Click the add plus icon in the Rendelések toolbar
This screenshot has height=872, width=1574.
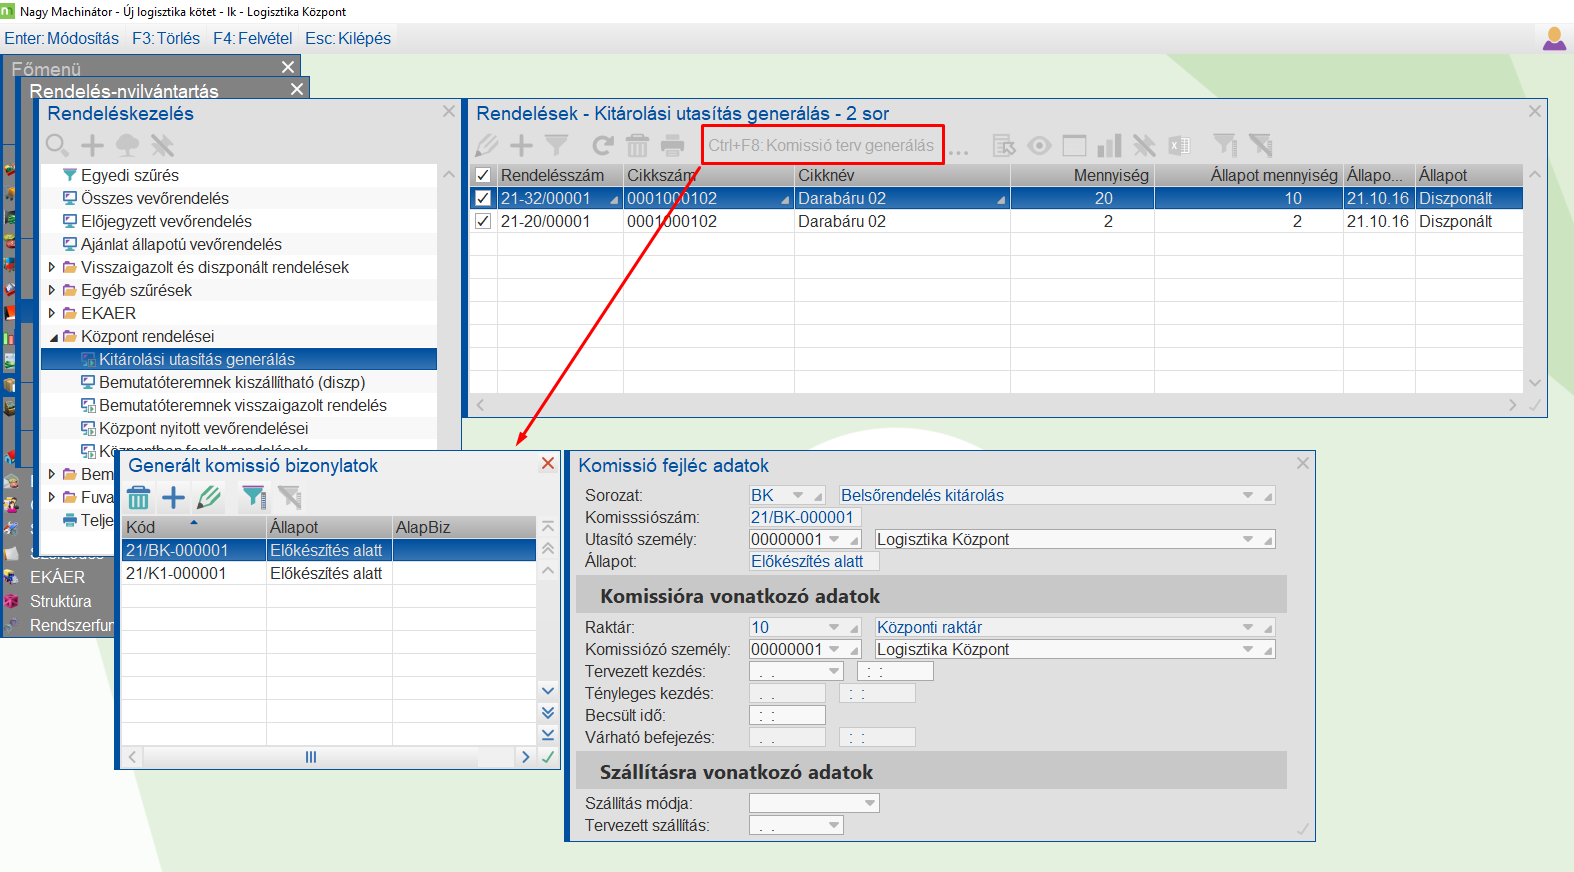point(521,146)
